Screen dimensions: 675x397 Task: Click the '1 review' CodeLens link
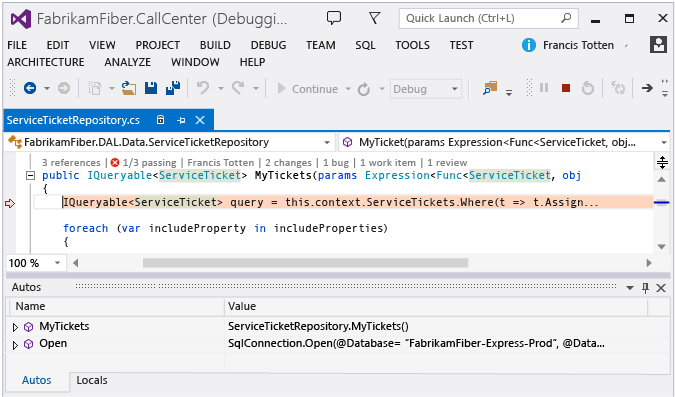pyautogui.click(x=447, y=163)
